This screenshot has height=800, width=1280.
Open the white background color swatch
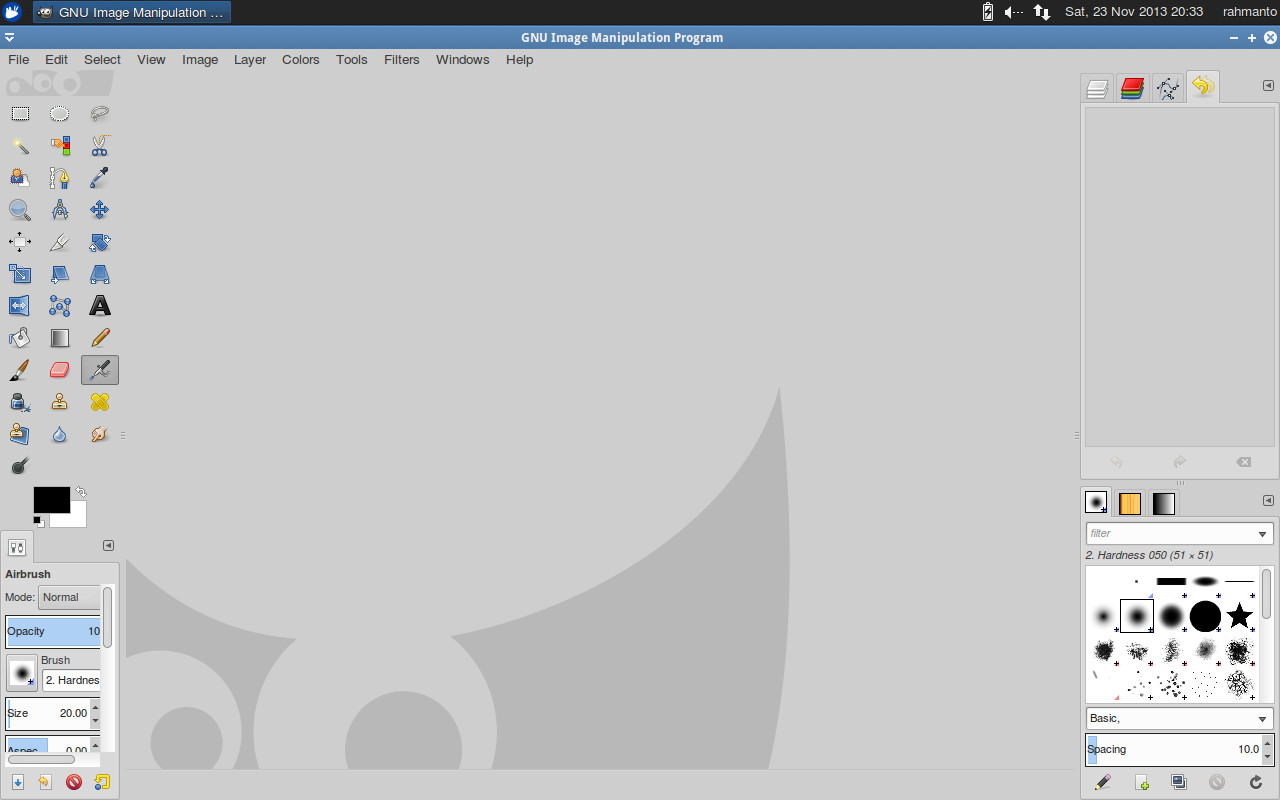coord(78,518)
